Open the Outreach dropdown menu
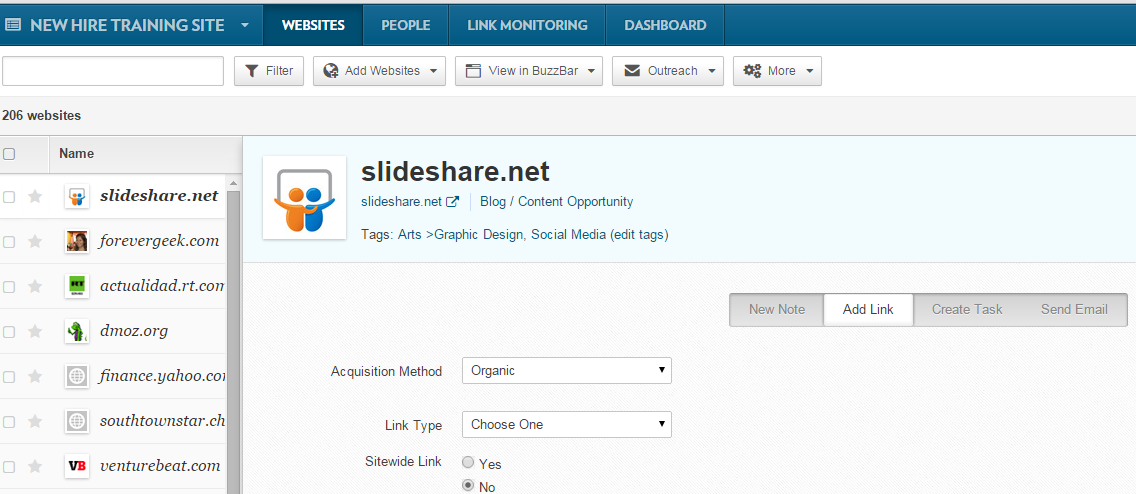 [x=668, y=71]
